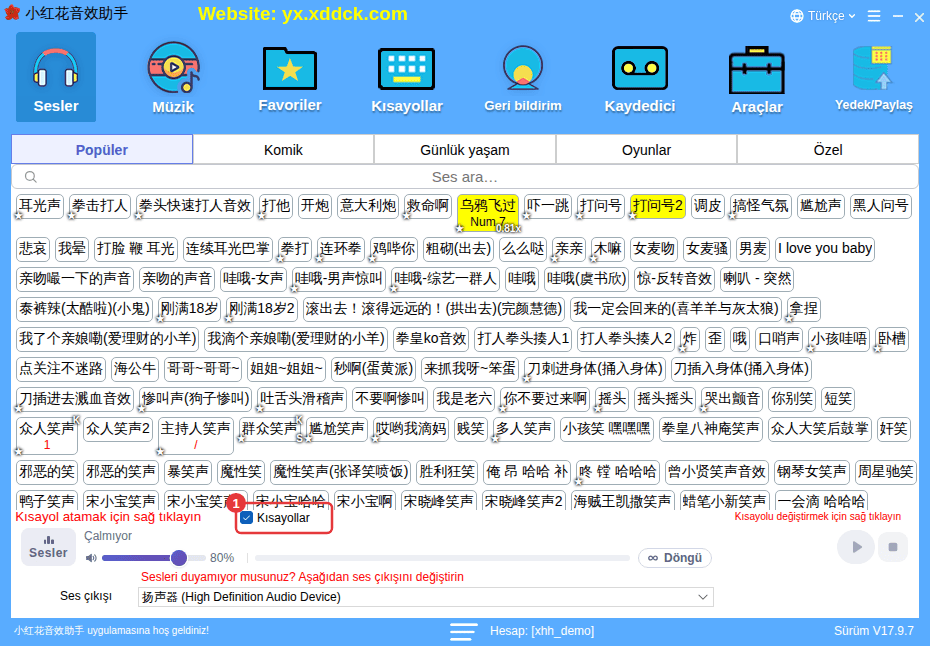Click the Hesap: [xhh_demo] account text
Image resolution: width=930 pixels, height=646 pixels.
pyautogui.click(x=542, y=631)
